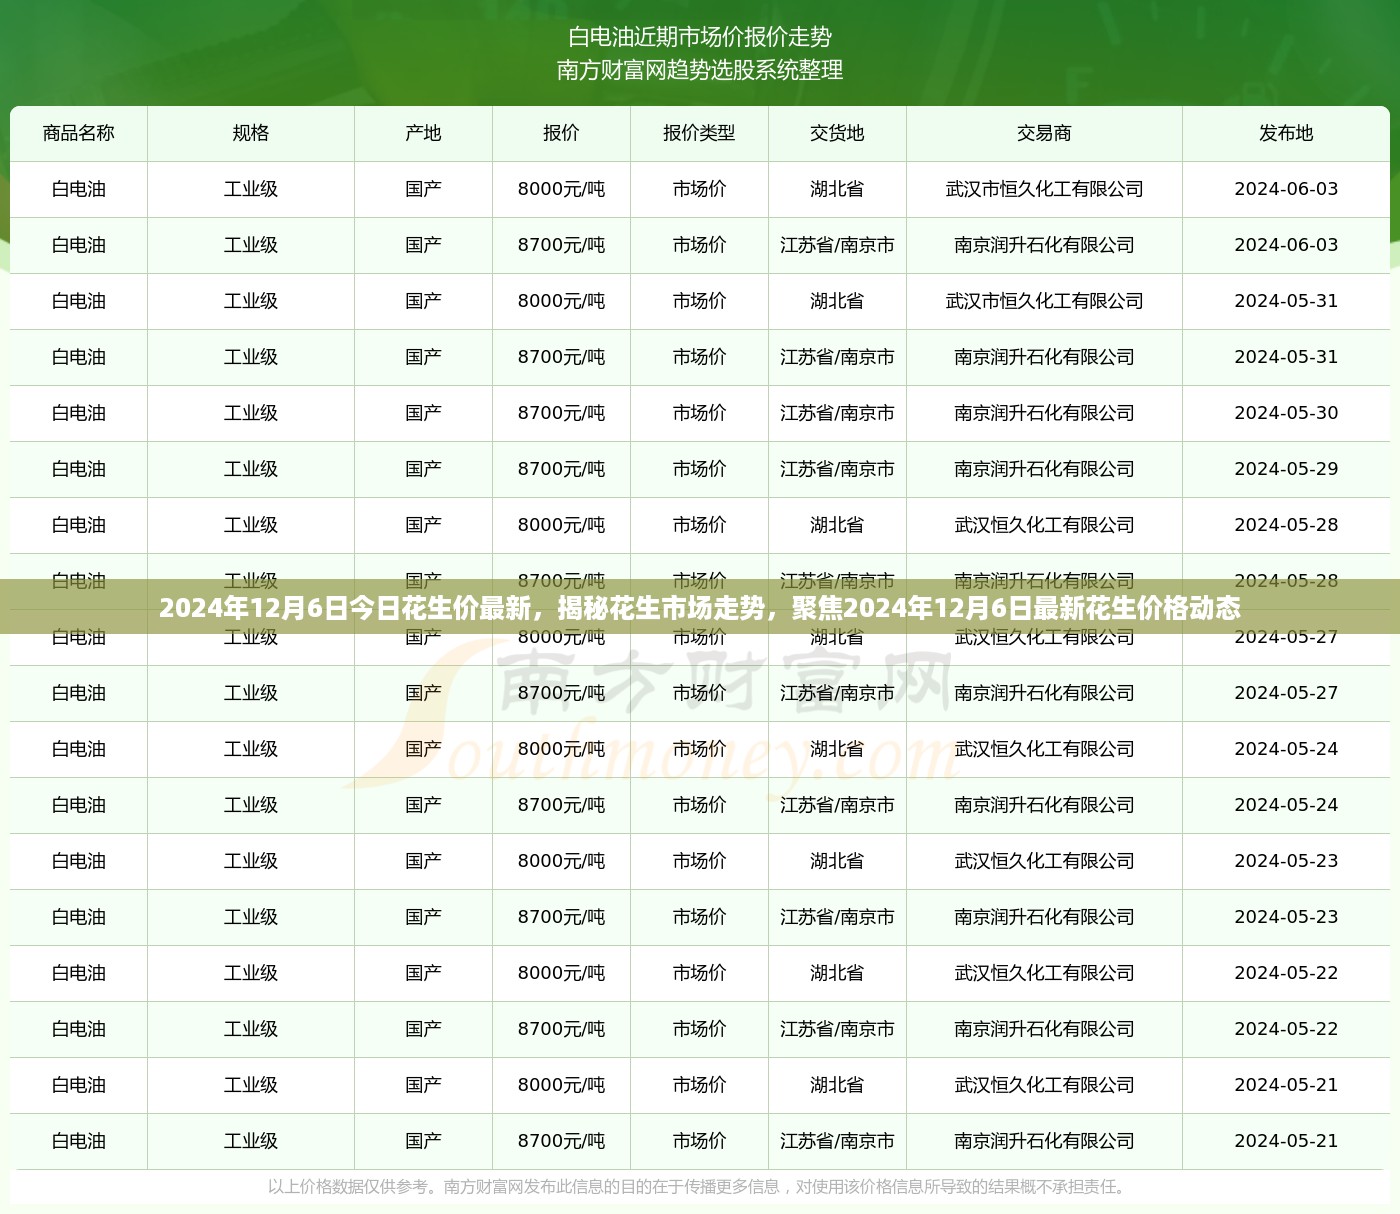Click 武汉恒久化工有限公司 in the 2024-05-28 row
The height and width of the screenshot is (1214, 1400).
[1044, 525]
